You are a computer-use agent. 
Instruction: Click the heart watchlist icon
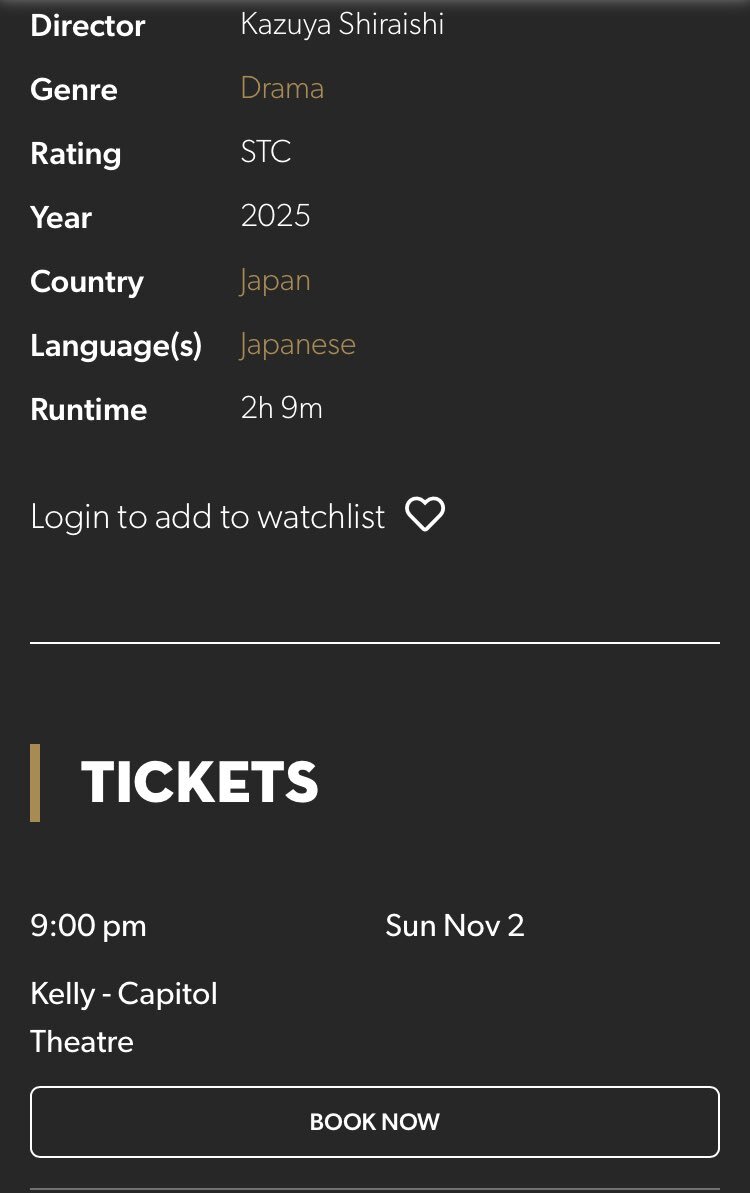pyautogui.click(x=425, y=515)
